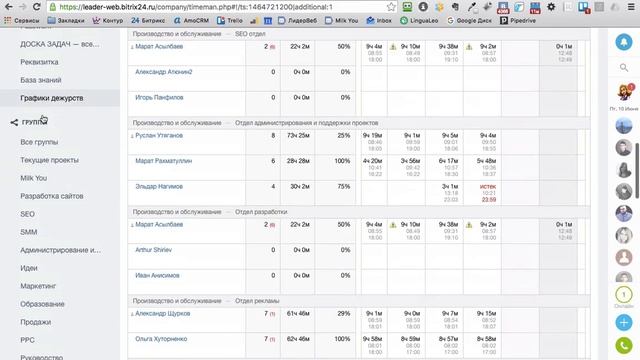Open employee Эльдар Нагимов
The height and width of the screenshot is (360, 640).
(159, 187)
